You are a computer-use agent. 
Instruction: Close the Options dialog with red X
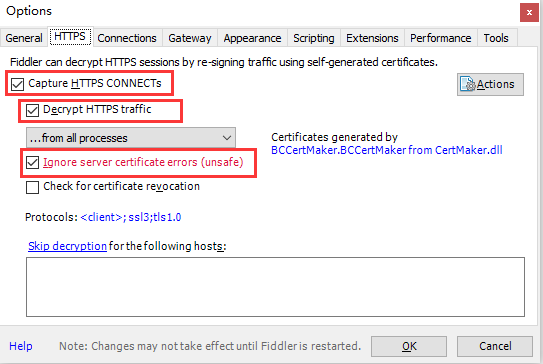click(x=529, y=12)
